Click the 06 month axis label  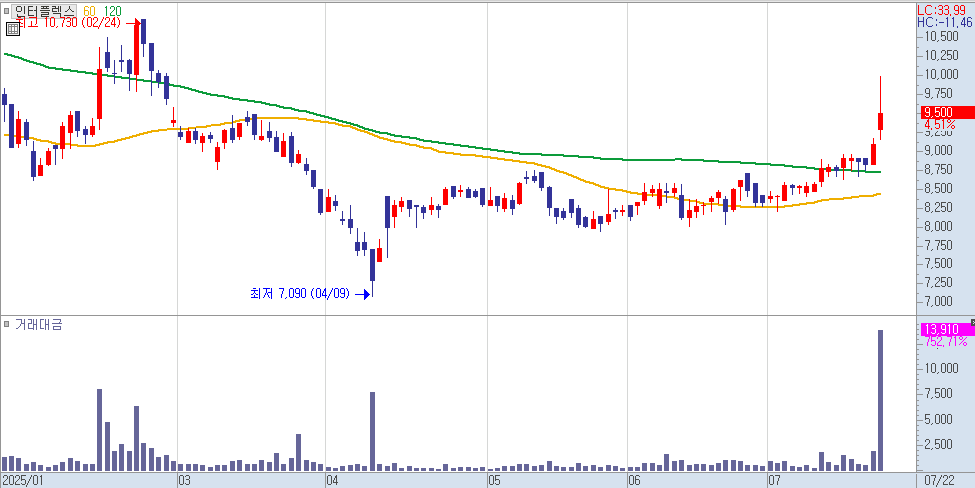point(634,481)
